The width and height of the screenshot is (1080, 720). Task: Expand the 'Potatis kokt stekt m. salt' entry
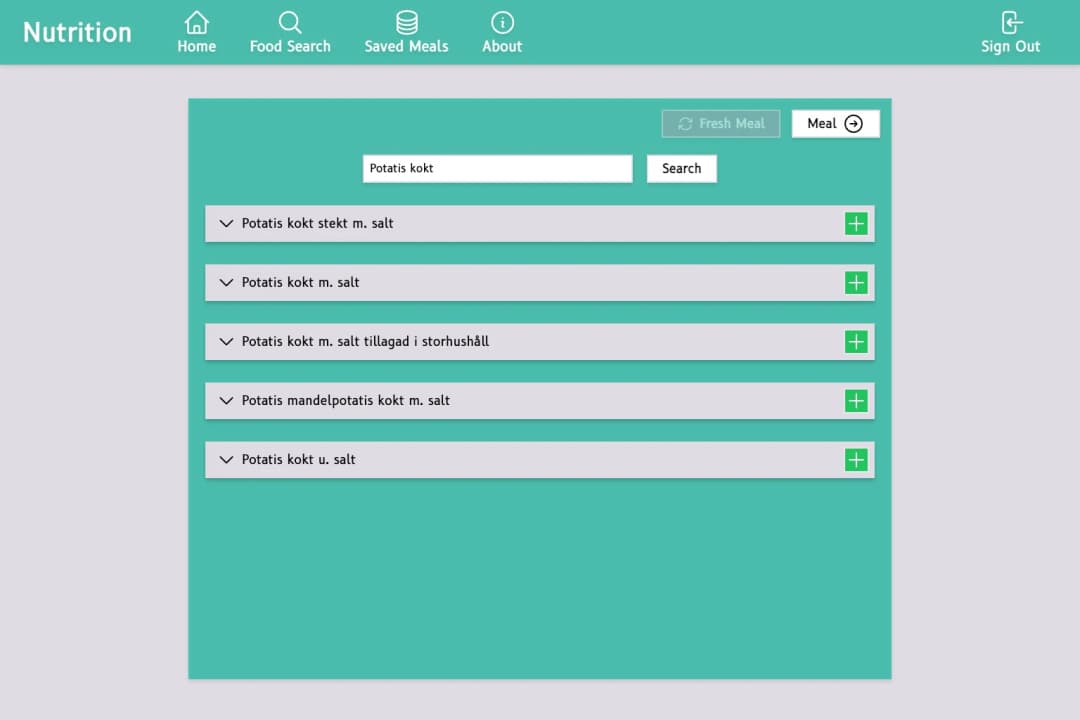tap(225, 223)
